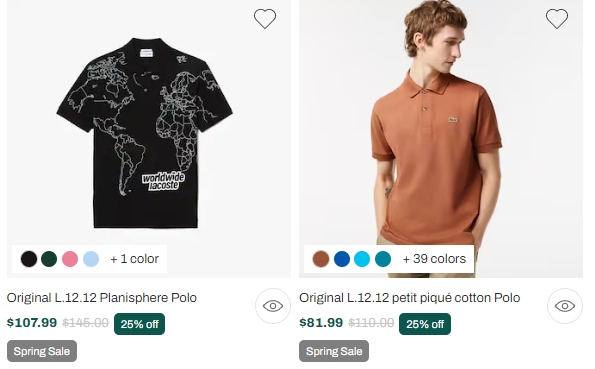This screenshot has width=595, height=369.
Task: Click 25% off badge next to $81.99
Action: click(x=425, y=324)
